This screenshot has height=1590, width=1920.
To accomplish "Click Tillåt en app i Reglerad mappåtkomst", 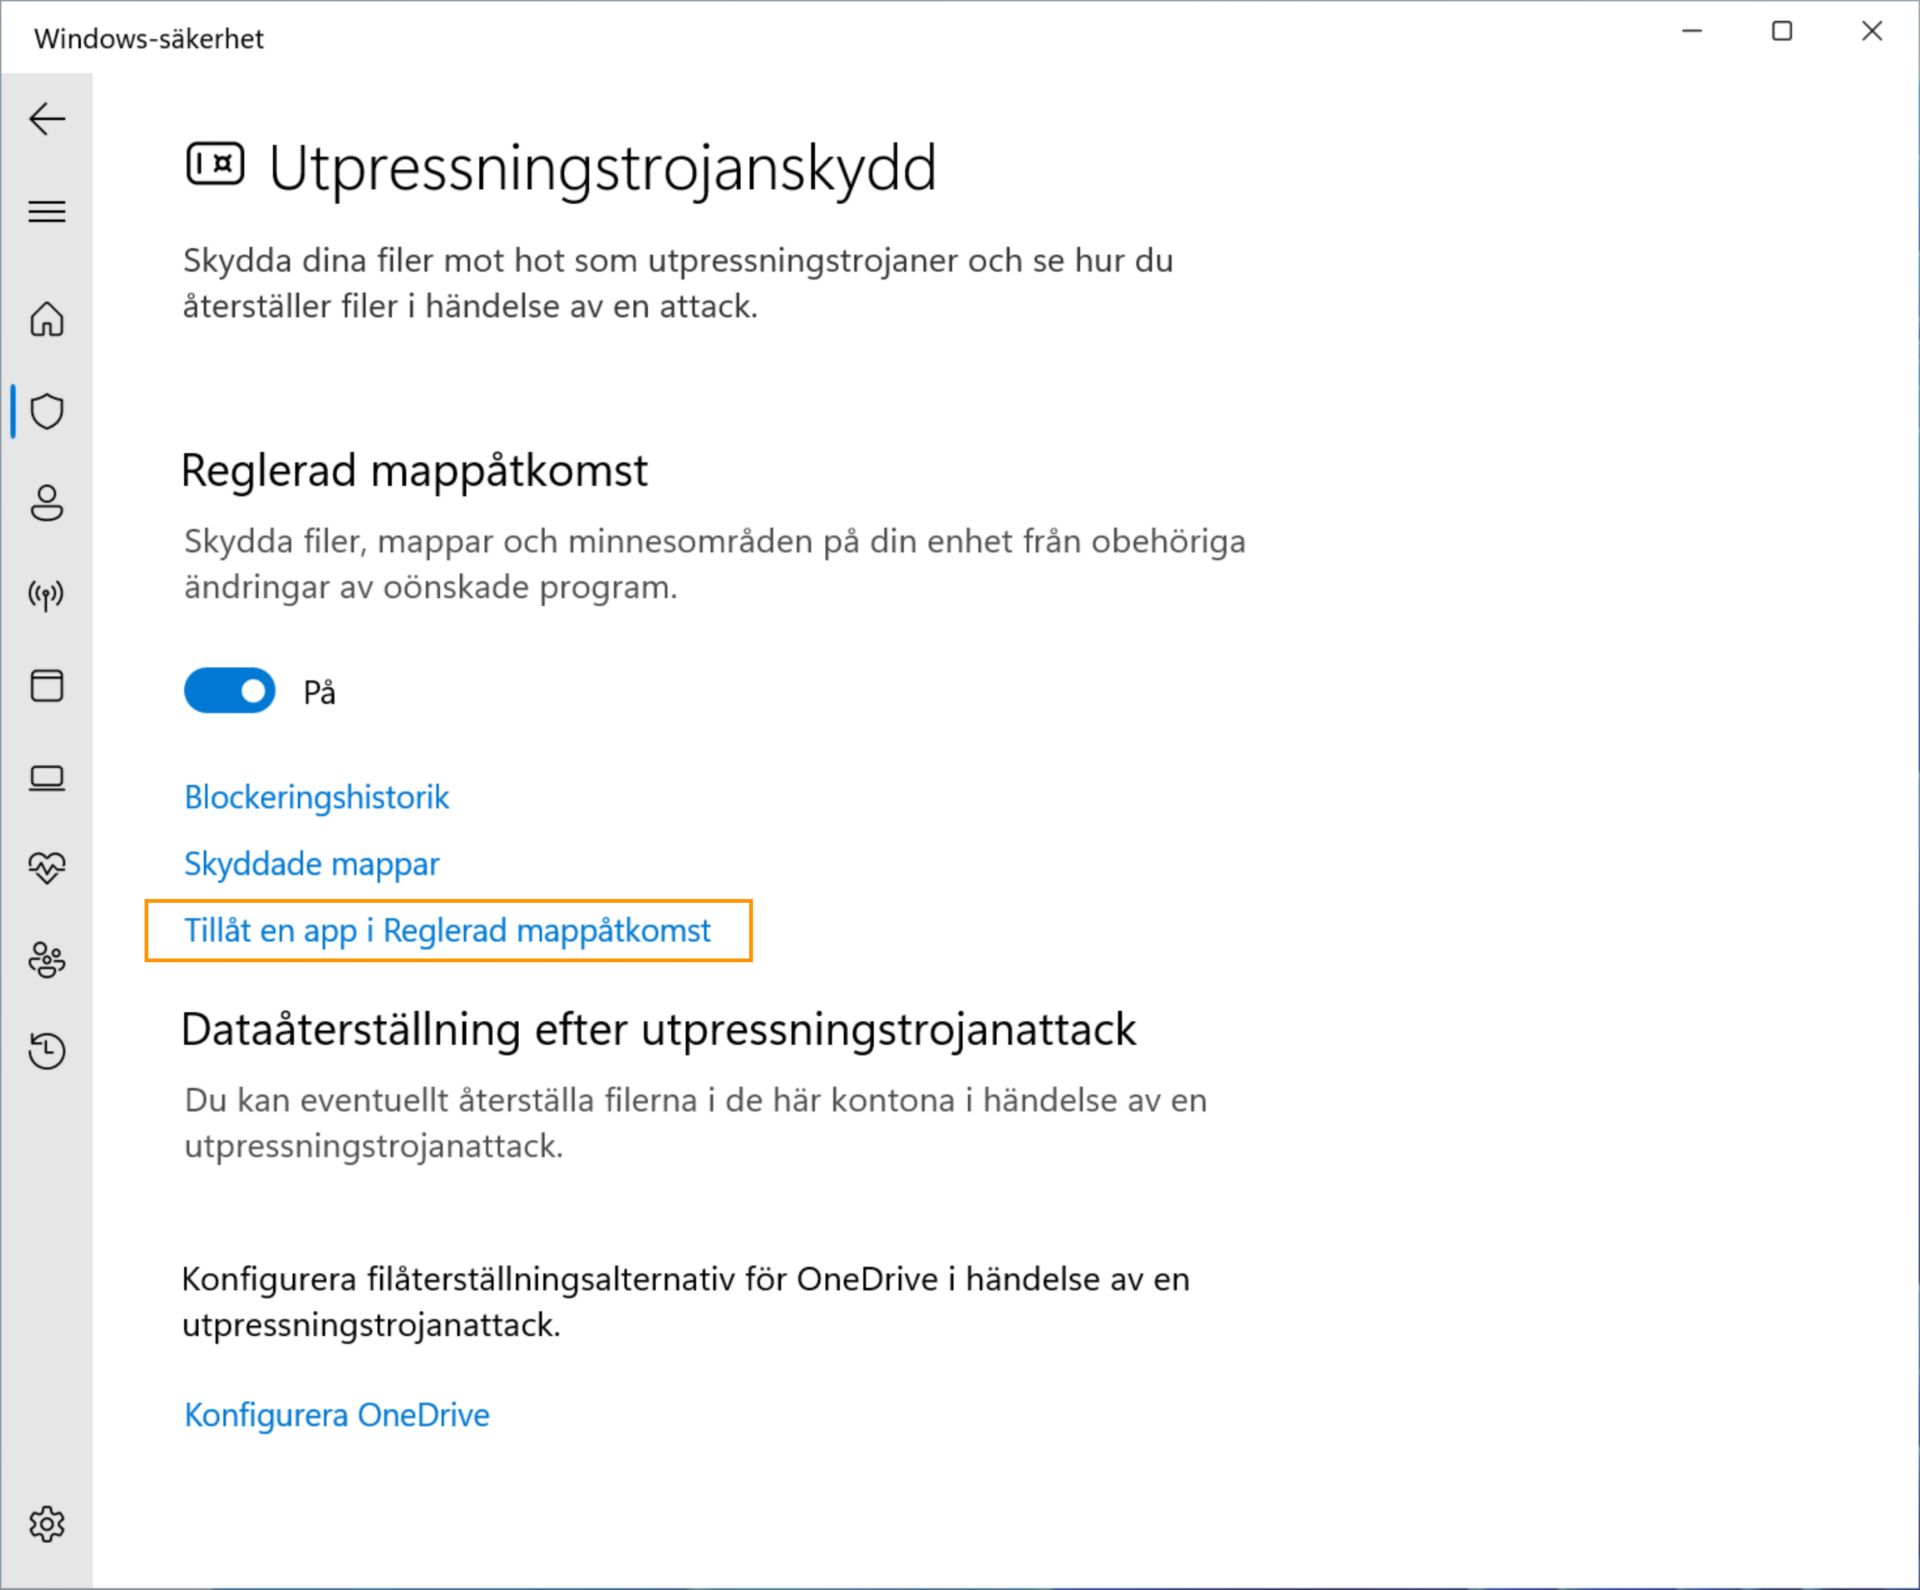I will (x=447, y=931).
